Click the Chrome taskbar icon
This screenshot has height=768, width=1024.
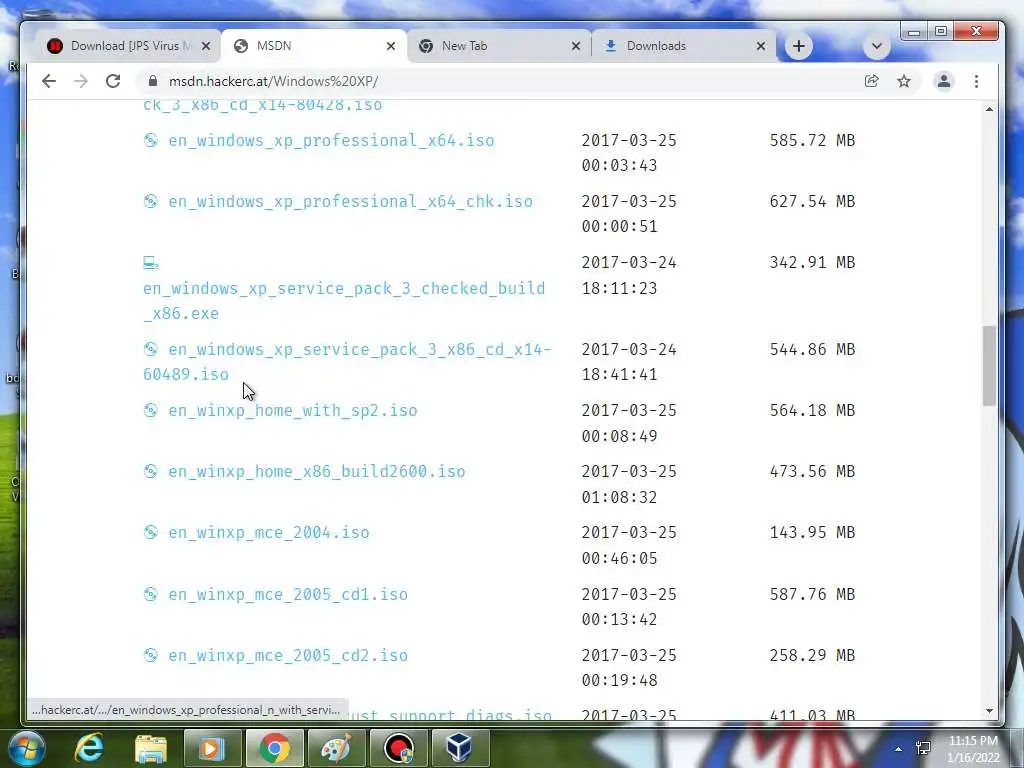click(274, 748)
